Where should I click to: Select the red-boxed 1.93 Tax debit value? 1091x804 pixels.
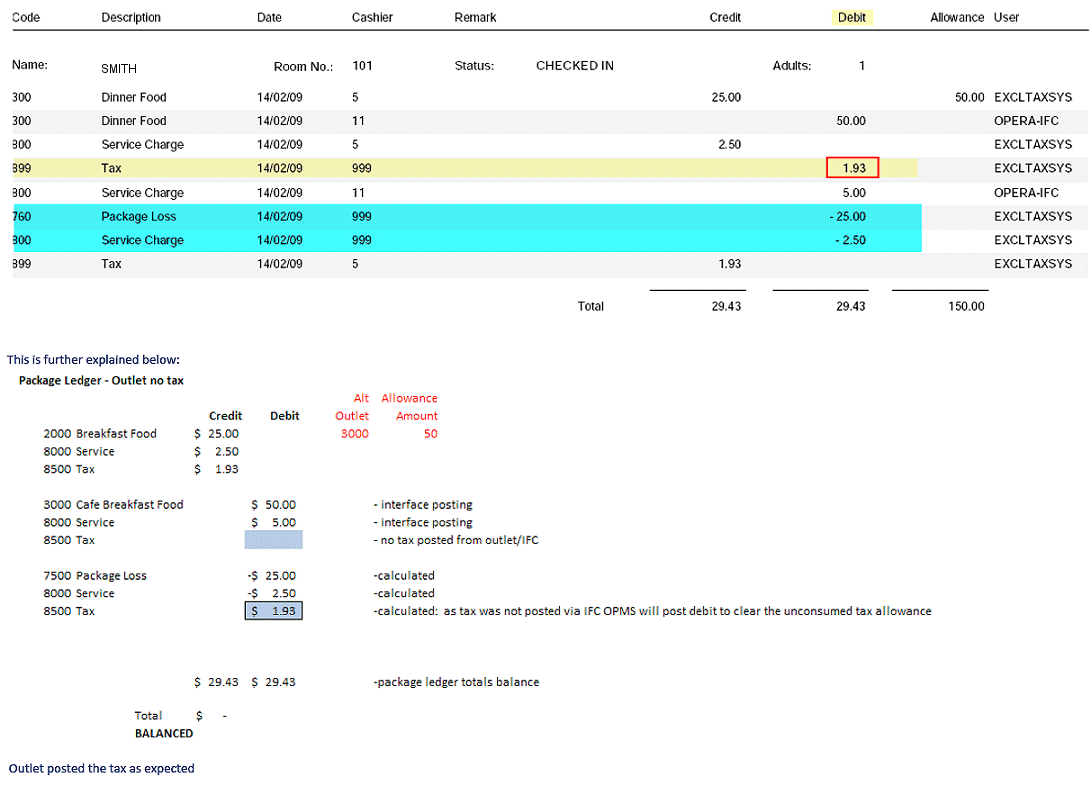coord(852,168)
